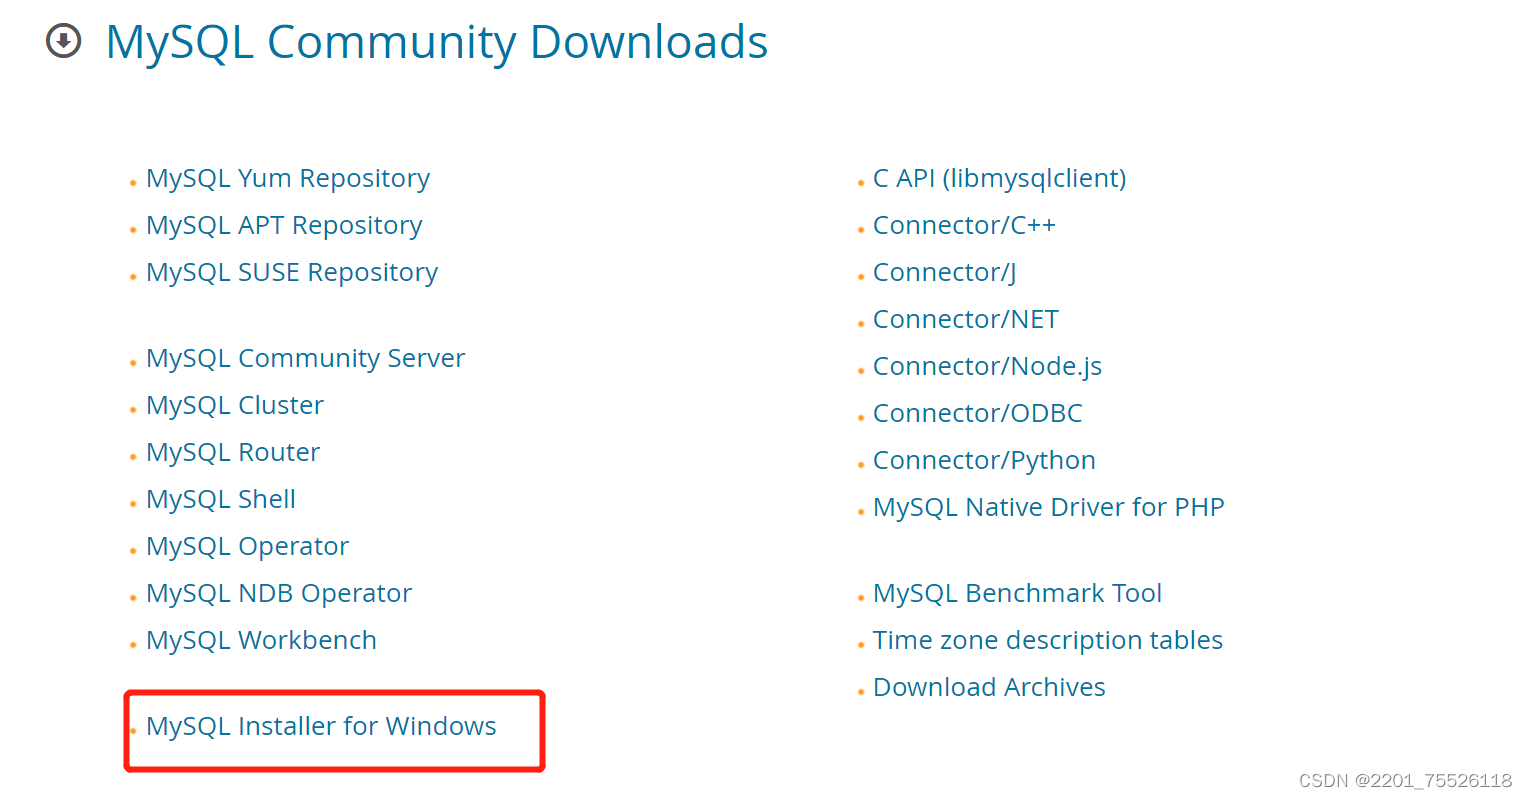Choose MySQL Installer for Windows
The width and height of the screenshot is (1527, 799).
(321, 726)
